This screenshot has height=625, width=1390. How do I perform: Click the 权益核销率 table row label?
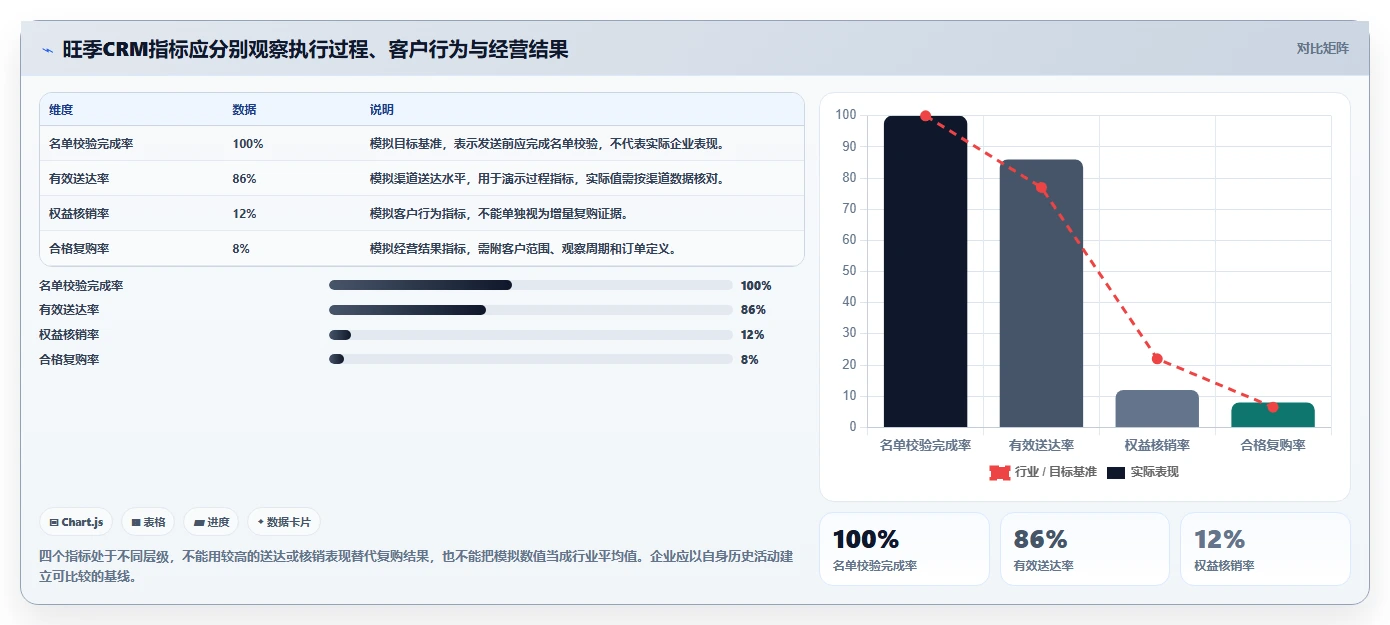79,214
